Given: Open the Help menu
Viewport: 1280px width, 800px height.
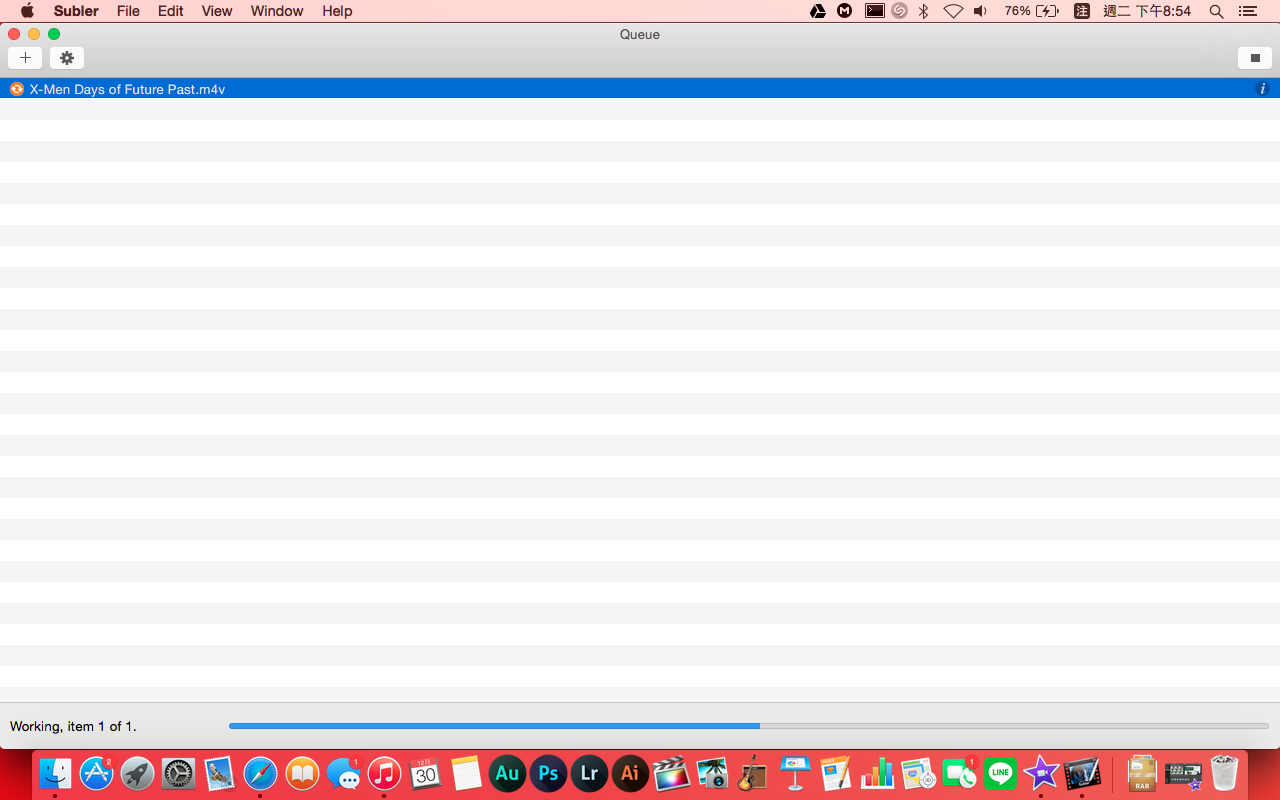Looking at the screenshot, I should 337,11.
